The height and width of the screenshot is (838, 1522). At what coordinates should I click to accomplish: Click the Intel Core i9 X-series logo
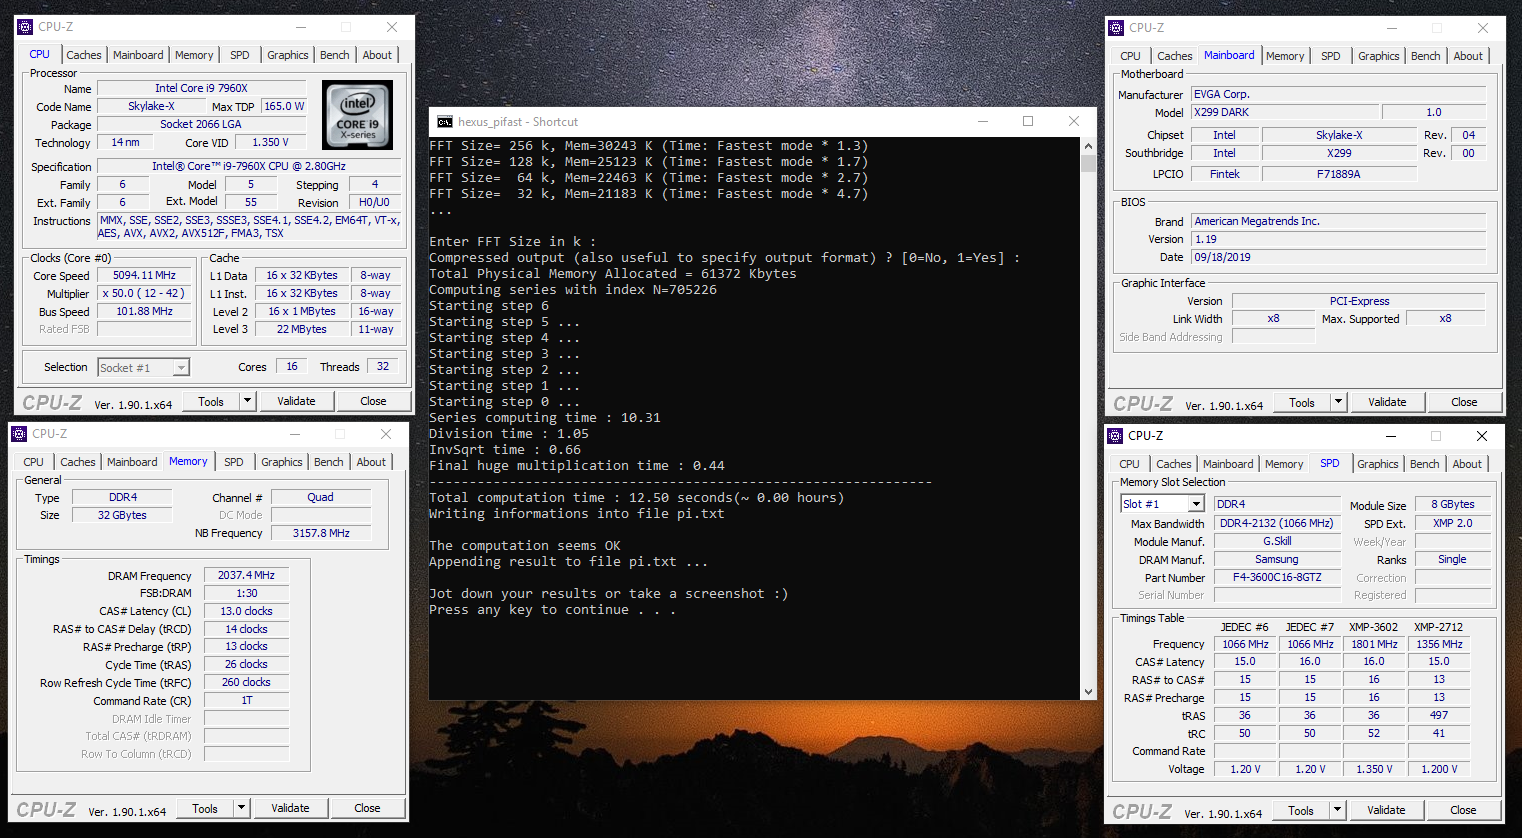358,116
